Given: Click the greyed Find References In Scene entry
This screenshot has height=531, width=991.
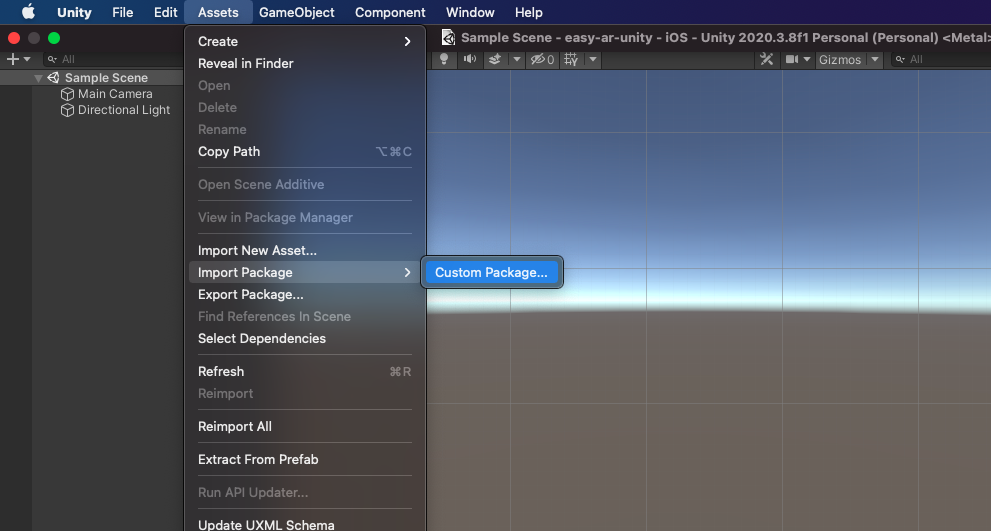Looking at the screenshot, I should 305,316.
